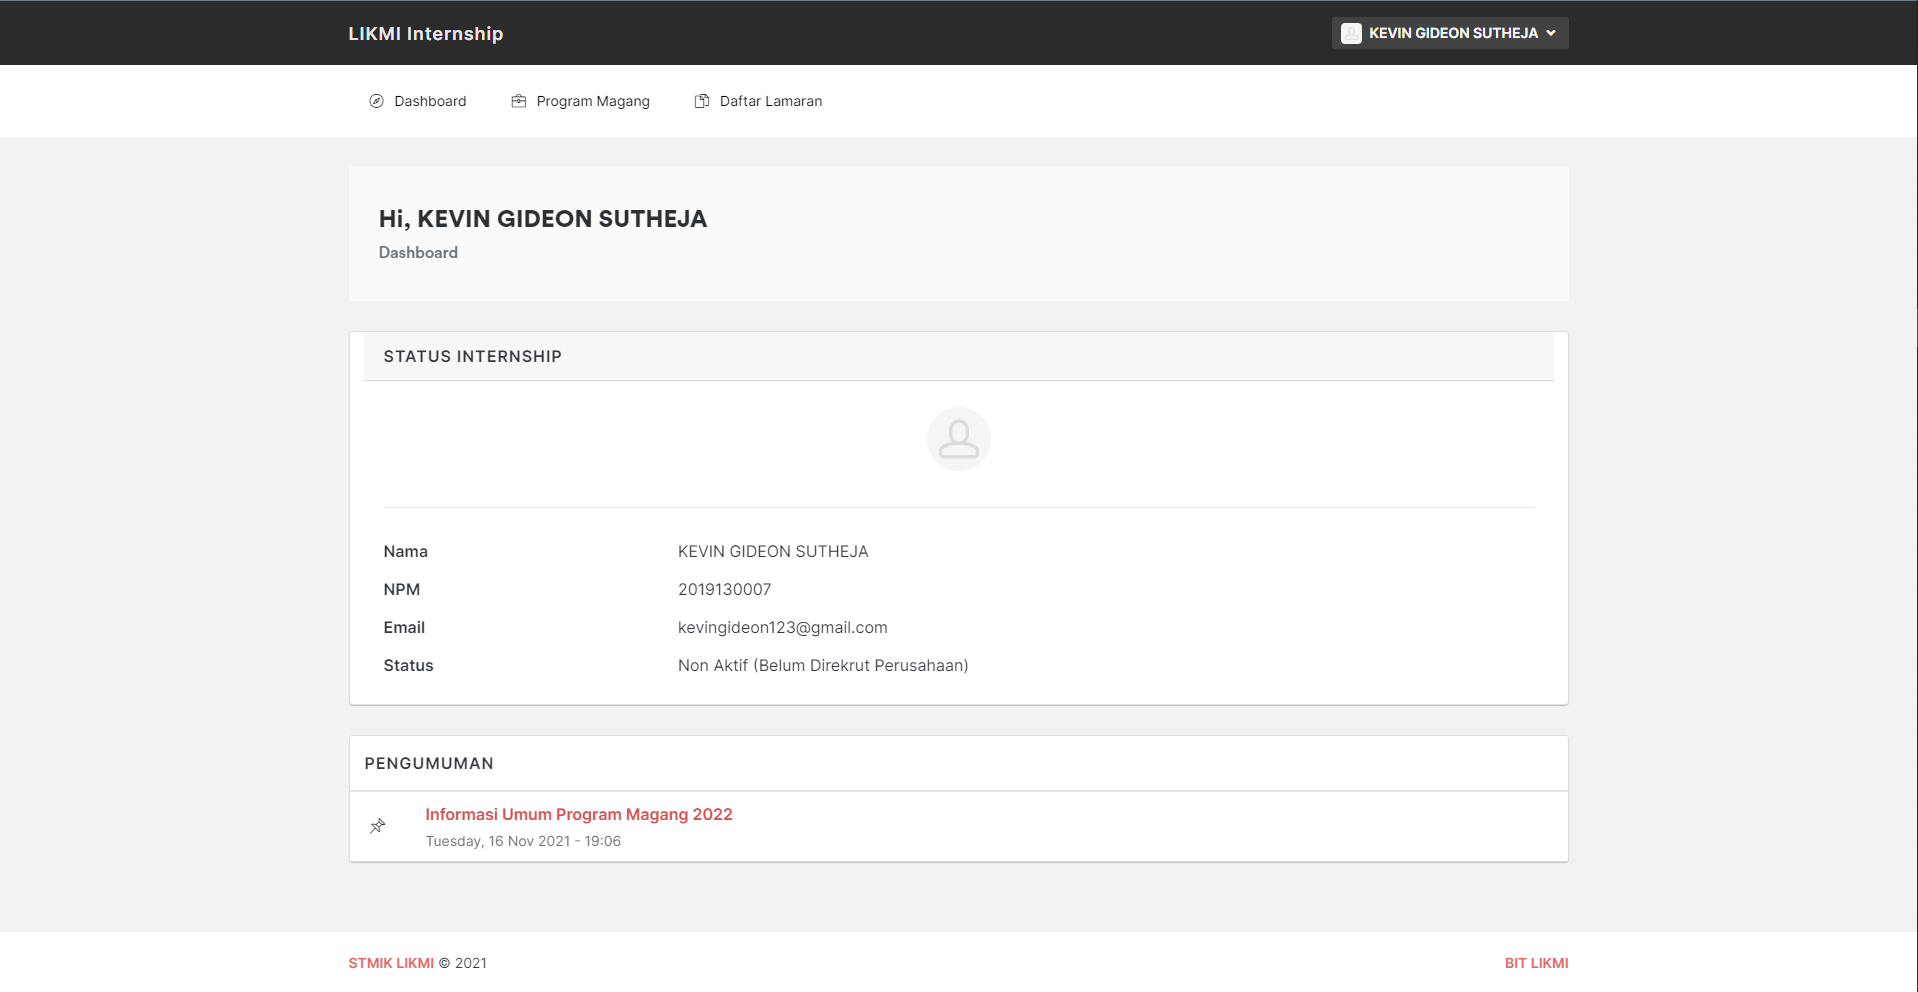
Task: Open the Program Magang menu
Action: click(x=581, y=101)
